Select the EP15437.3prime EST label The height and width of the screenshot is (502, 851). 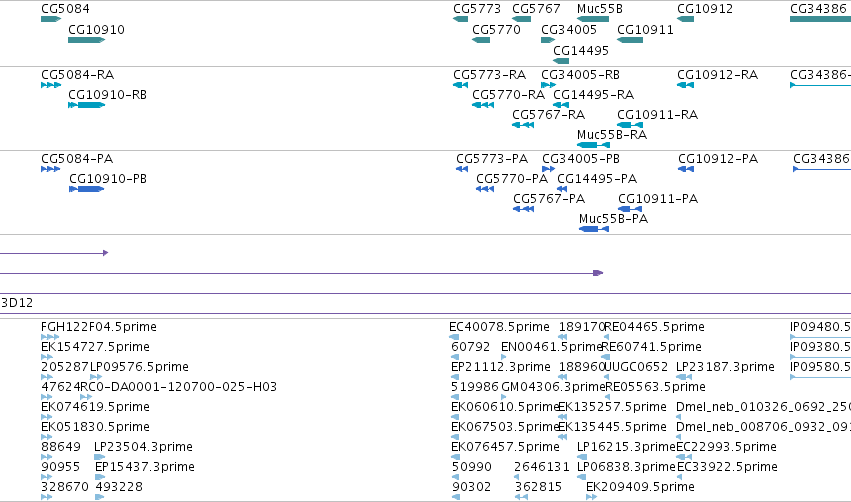click(x=144, y=467)
